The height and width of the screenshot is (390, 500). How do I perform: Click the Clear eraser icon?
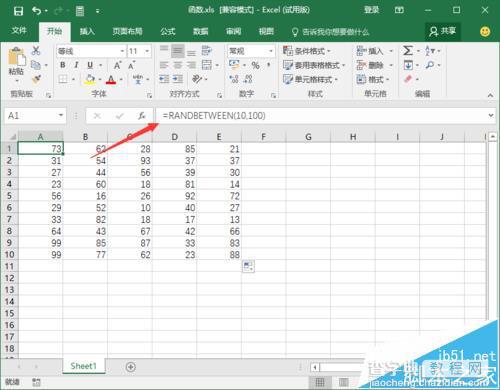[x=408, y=79]
